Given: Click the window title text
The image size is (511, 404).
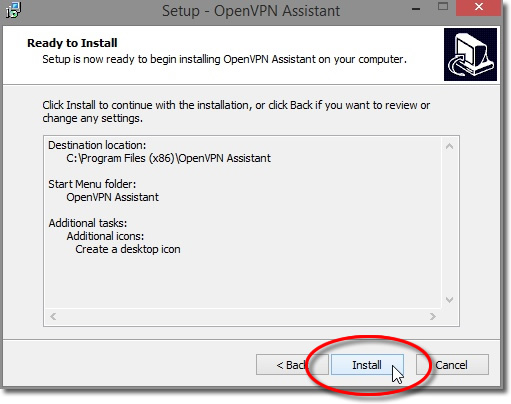Looking at the screenshot, I should pos(251,11).
